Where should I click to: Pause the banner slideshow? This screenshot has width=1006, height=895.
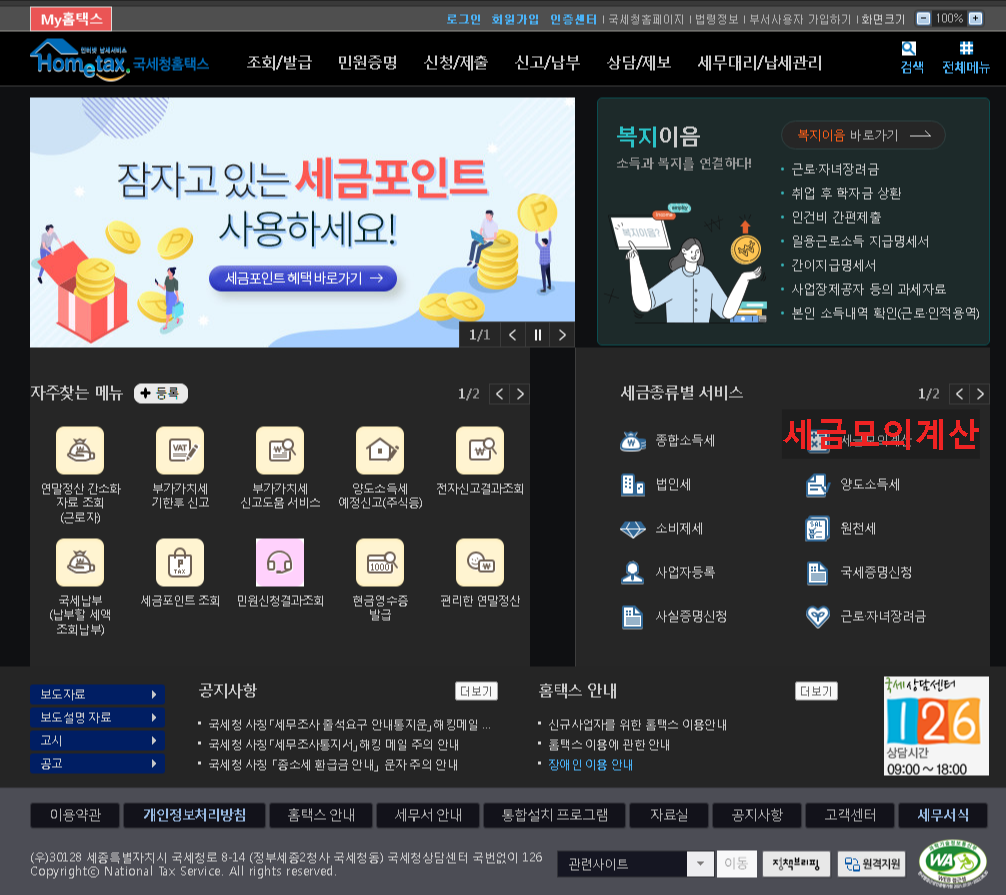pyautogui.click(x=538, y=335)
